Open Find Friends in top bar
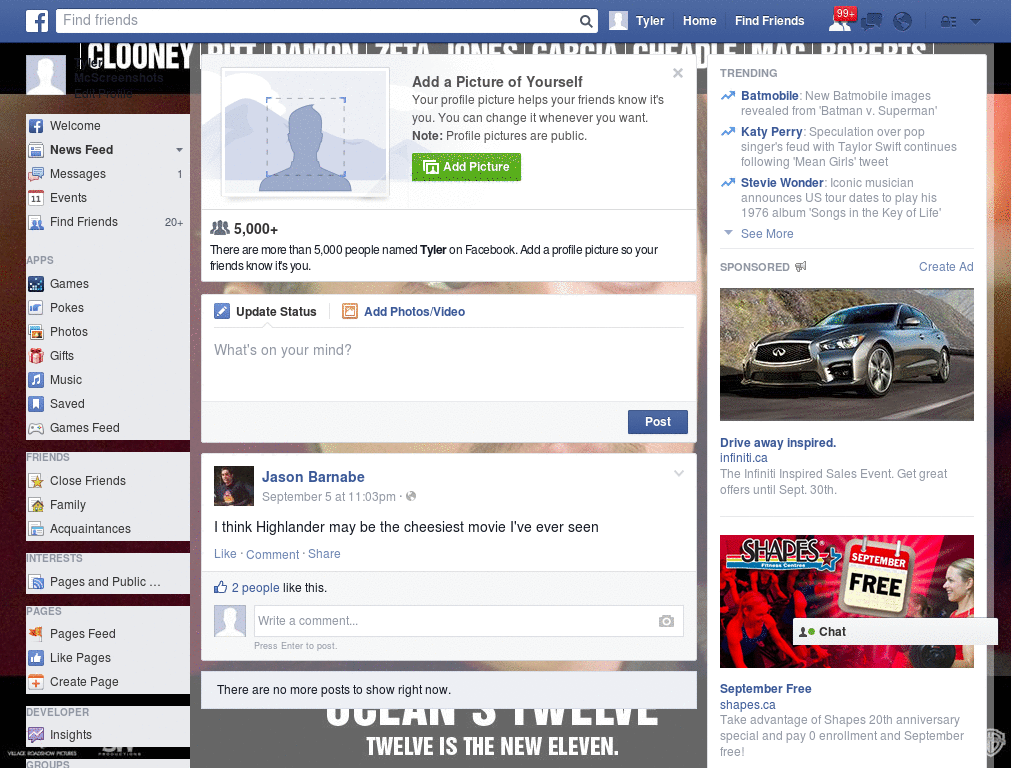The width and height of the screenshot is (1024, 768). pos(769,21)
